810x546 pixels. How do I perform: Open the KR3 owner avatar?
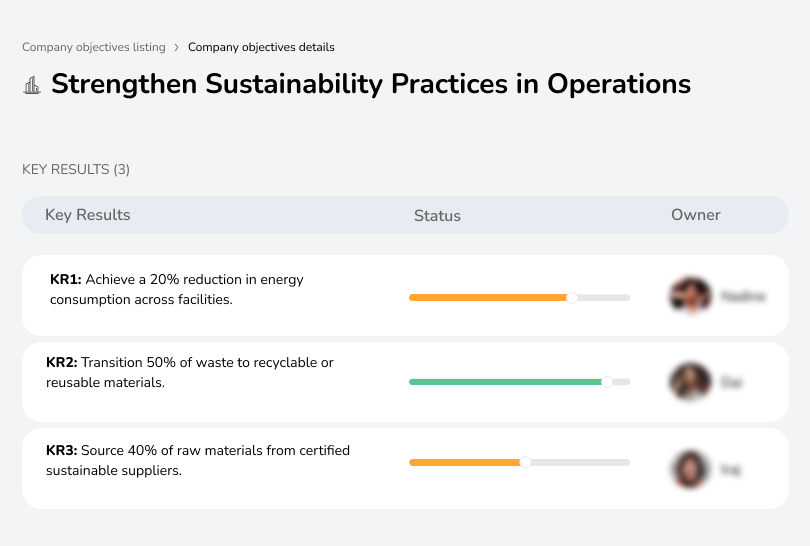coord(690,468)
